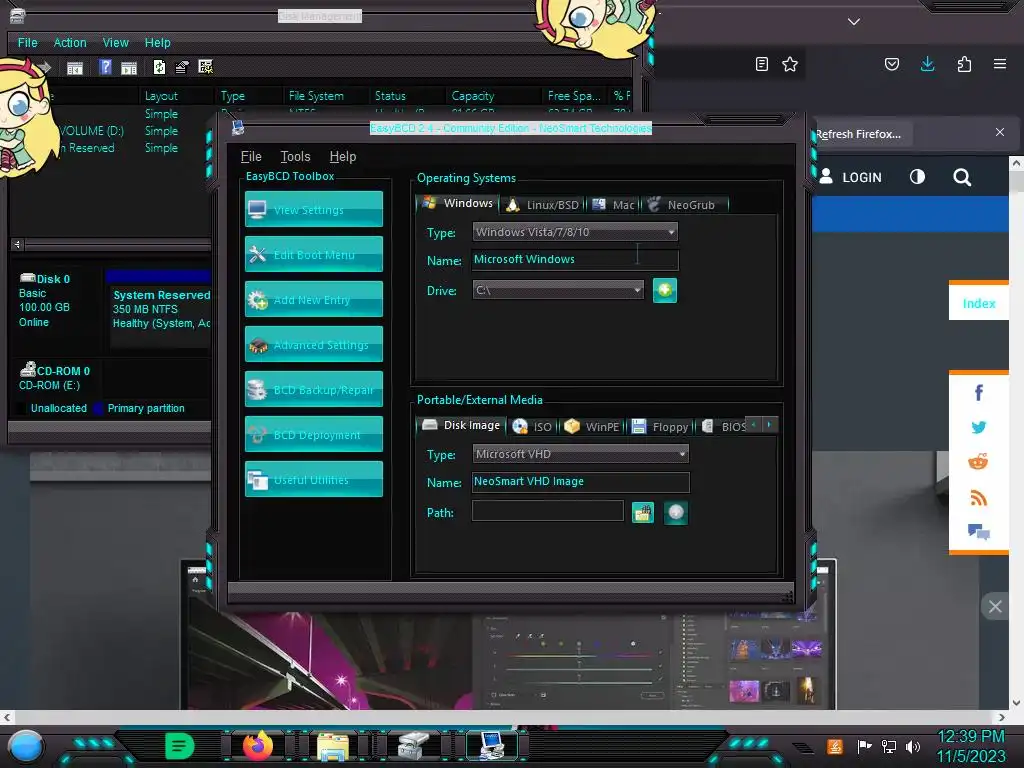
Task: Click the disk list settings icon in Disk Management toolbar
Action: coord(206,67)
